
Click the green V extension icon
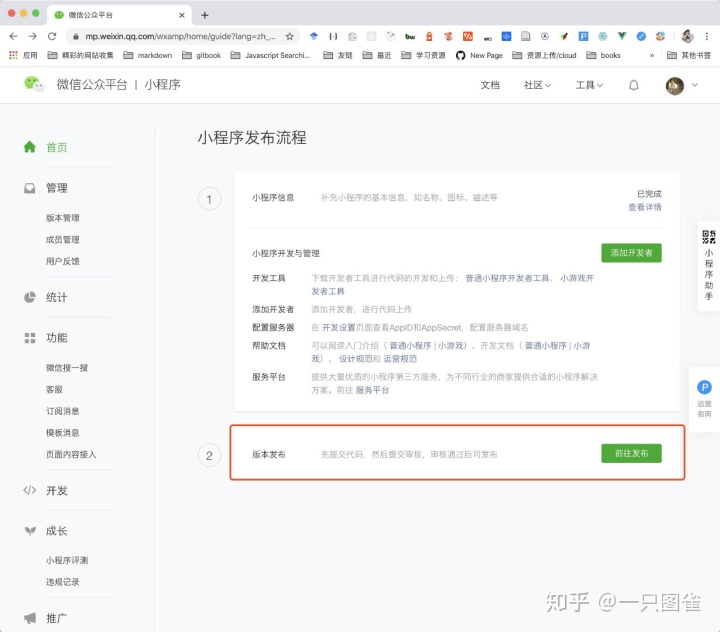[x=622, y=36]
